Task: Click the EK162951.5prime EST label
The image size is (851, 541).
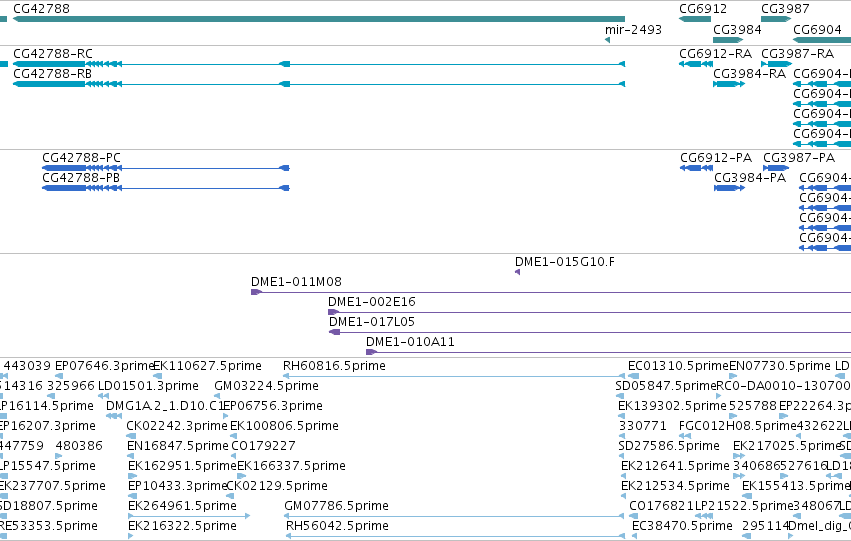Action: tap(182, 466)
